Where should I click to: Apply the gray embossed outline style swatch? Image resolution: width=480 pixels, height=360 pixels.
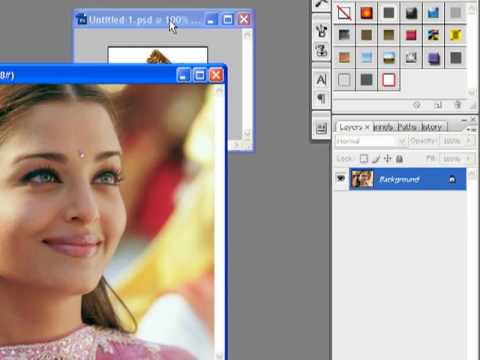(411, 57)
